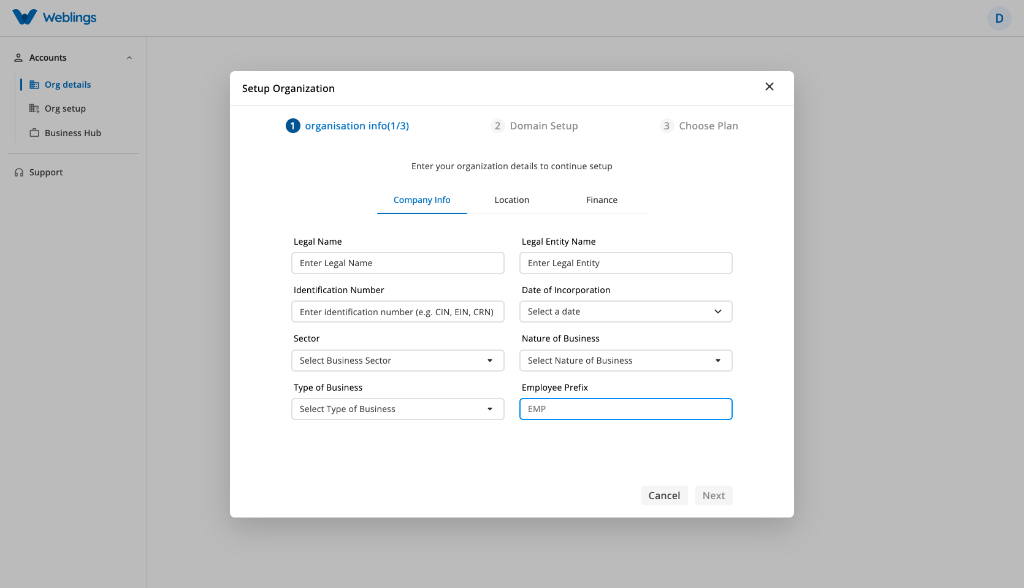Switch to the Company Info tab
Image resolution: width=1024 pixels, height=588 pixels.
point(422,200)
